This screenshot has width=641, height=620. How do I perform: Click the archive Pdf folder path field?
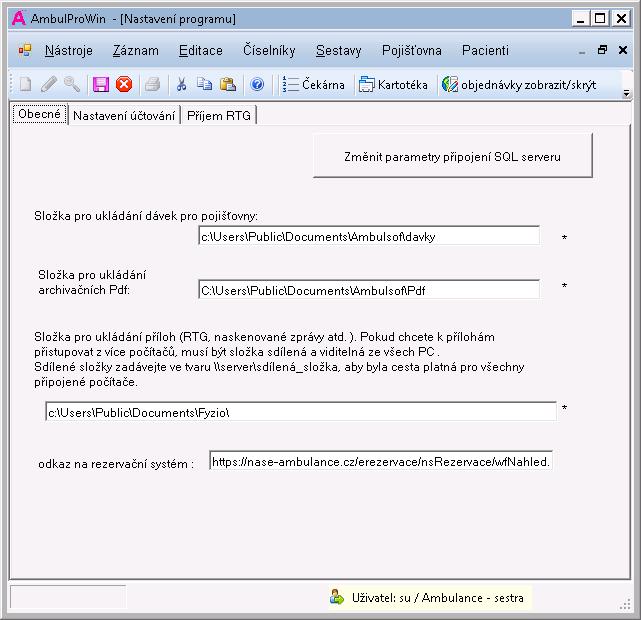click(369, 290)
